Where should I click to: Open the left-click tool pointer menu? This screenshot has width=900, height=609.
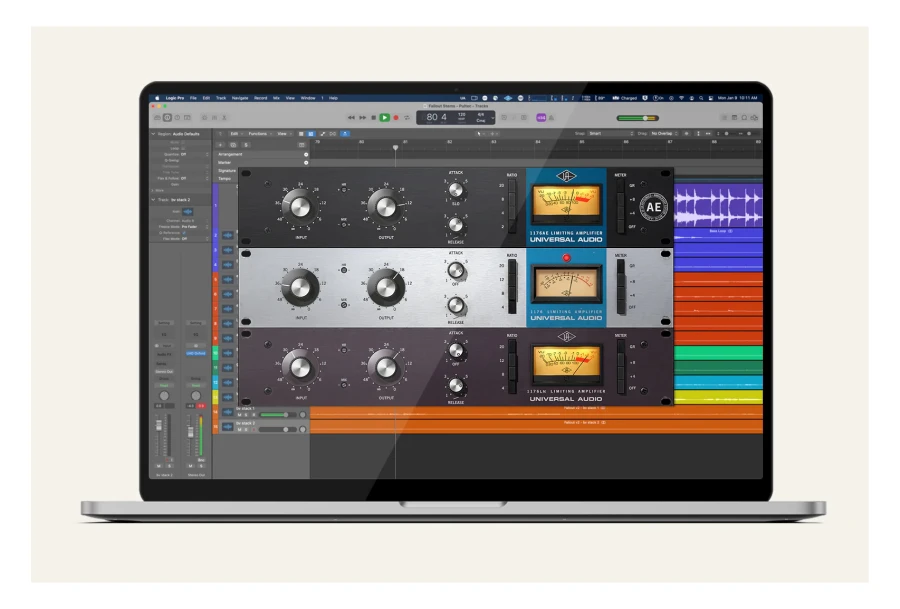pos(480,134)
